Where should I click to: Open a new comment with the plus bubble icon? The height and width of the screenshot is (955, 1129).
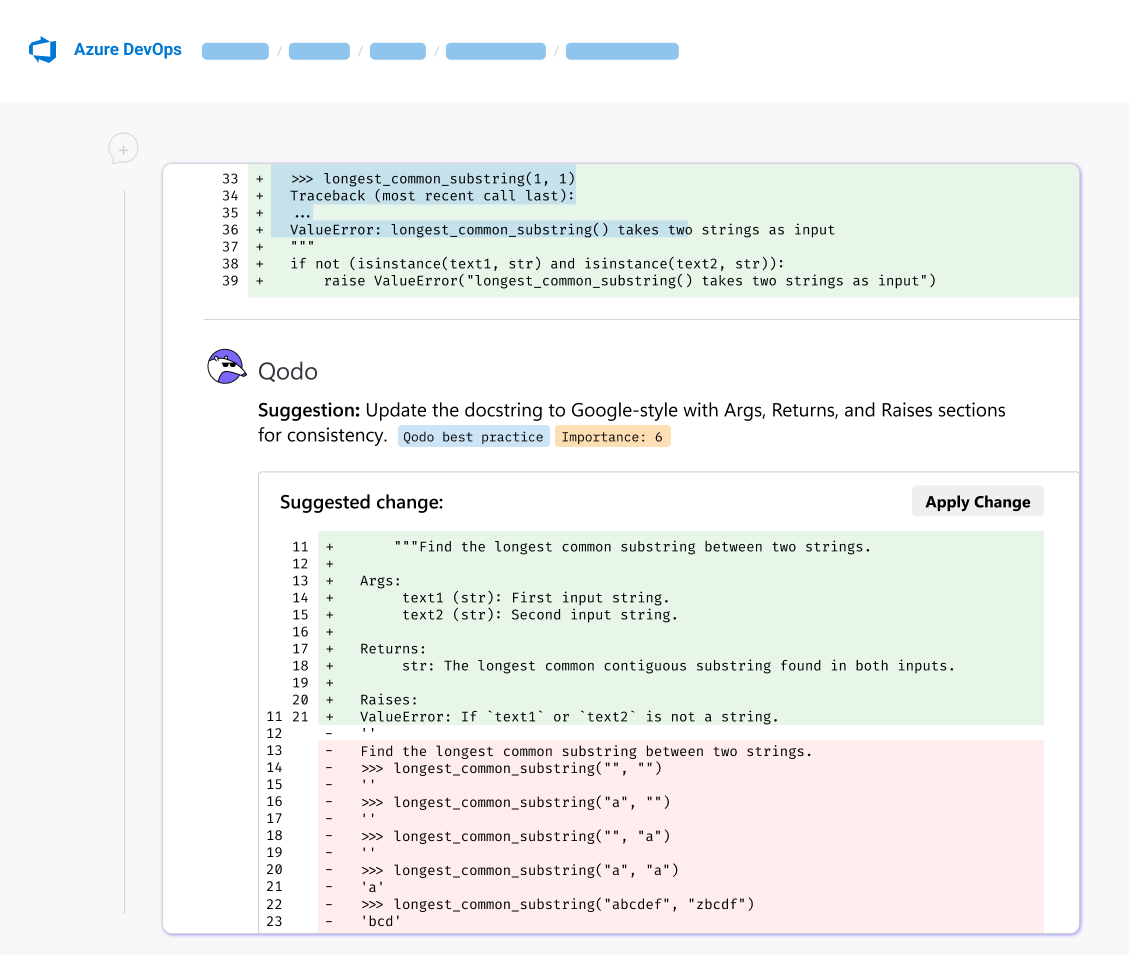point(123,148)
